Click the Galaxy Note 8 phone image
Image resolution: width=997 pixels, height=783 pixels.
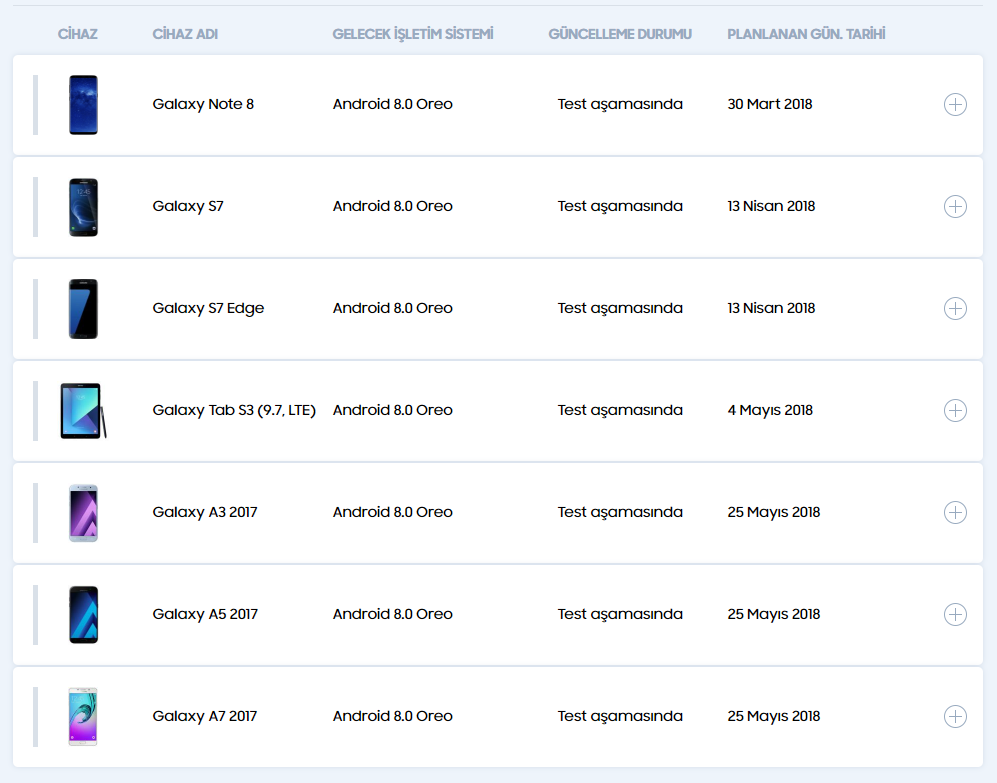(x=83, y=105)
